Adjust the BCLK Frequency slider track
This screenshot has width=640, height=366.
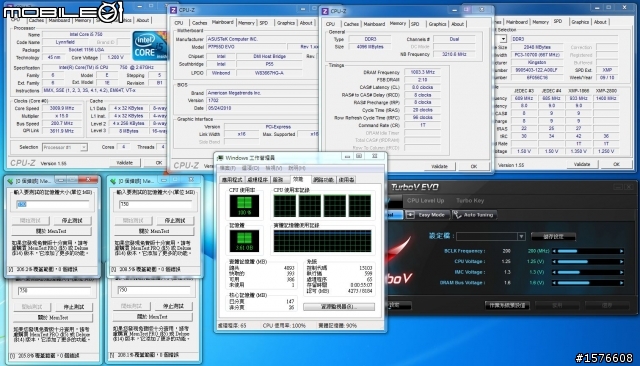(x=588, y=251)
